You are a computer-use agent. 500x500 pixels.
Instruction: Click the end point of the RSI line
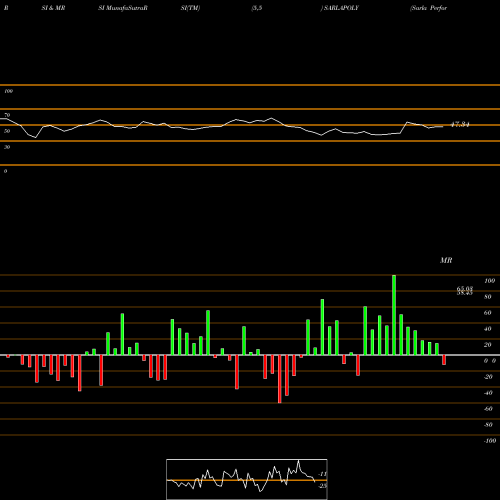pos(443,126)
